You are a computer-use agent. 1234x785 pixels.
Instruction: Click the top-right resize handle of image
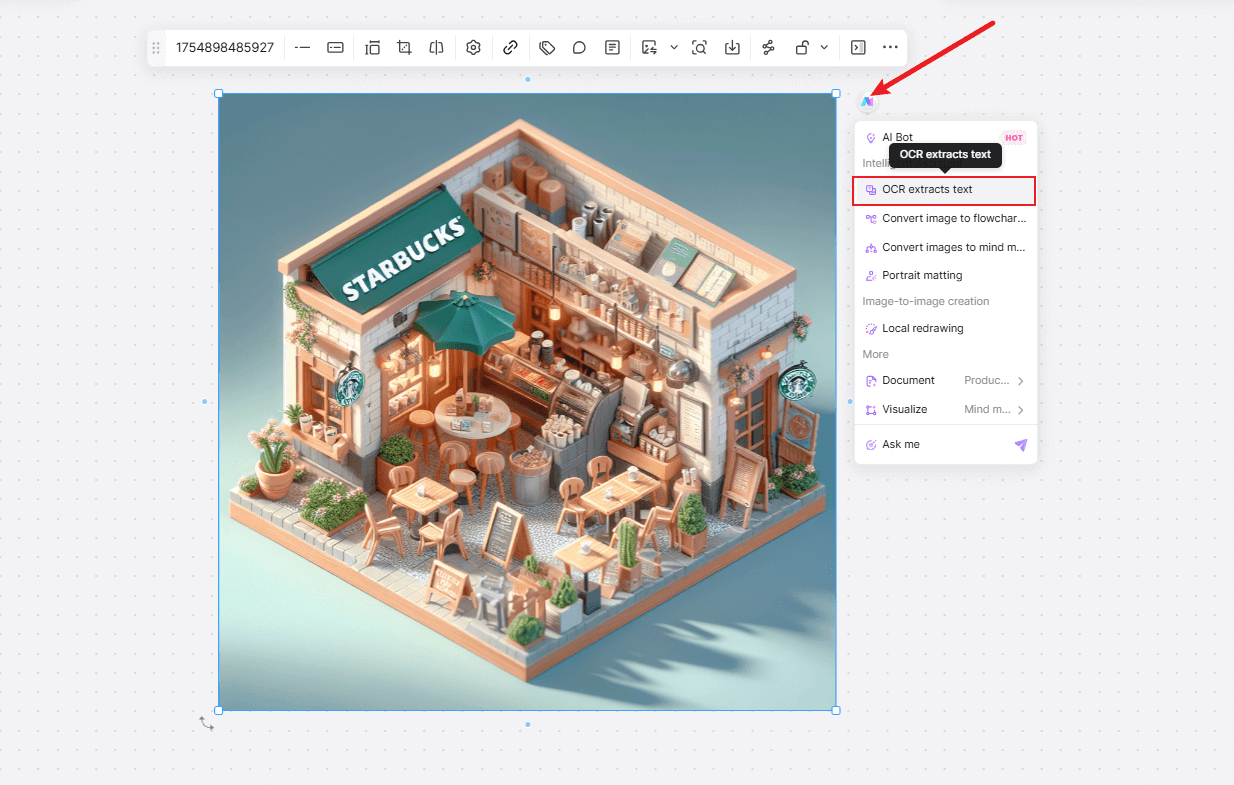click(836, 93)
